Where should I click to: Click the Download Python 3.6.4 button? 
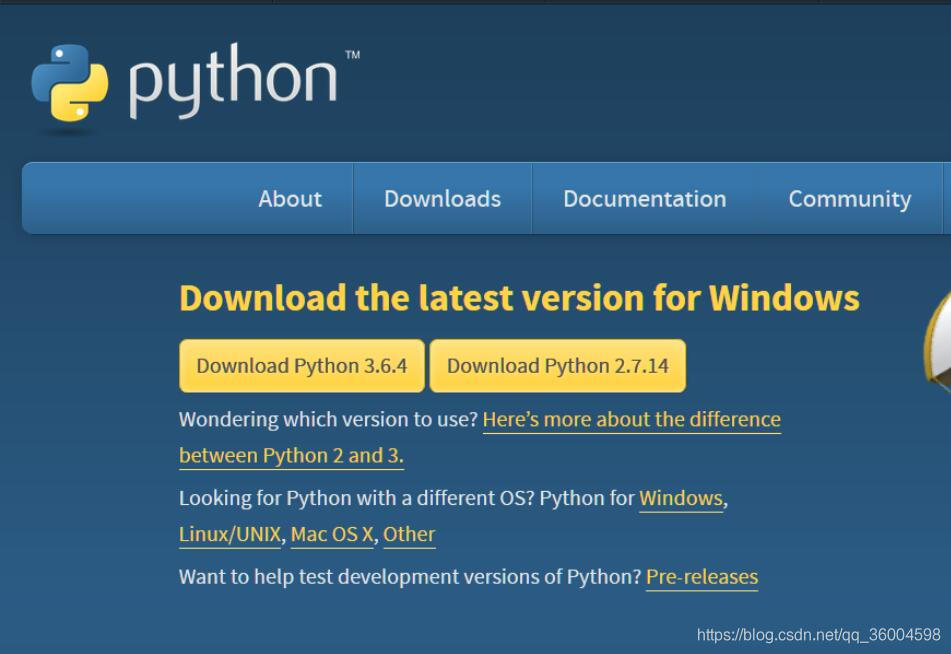click(302, 366)
